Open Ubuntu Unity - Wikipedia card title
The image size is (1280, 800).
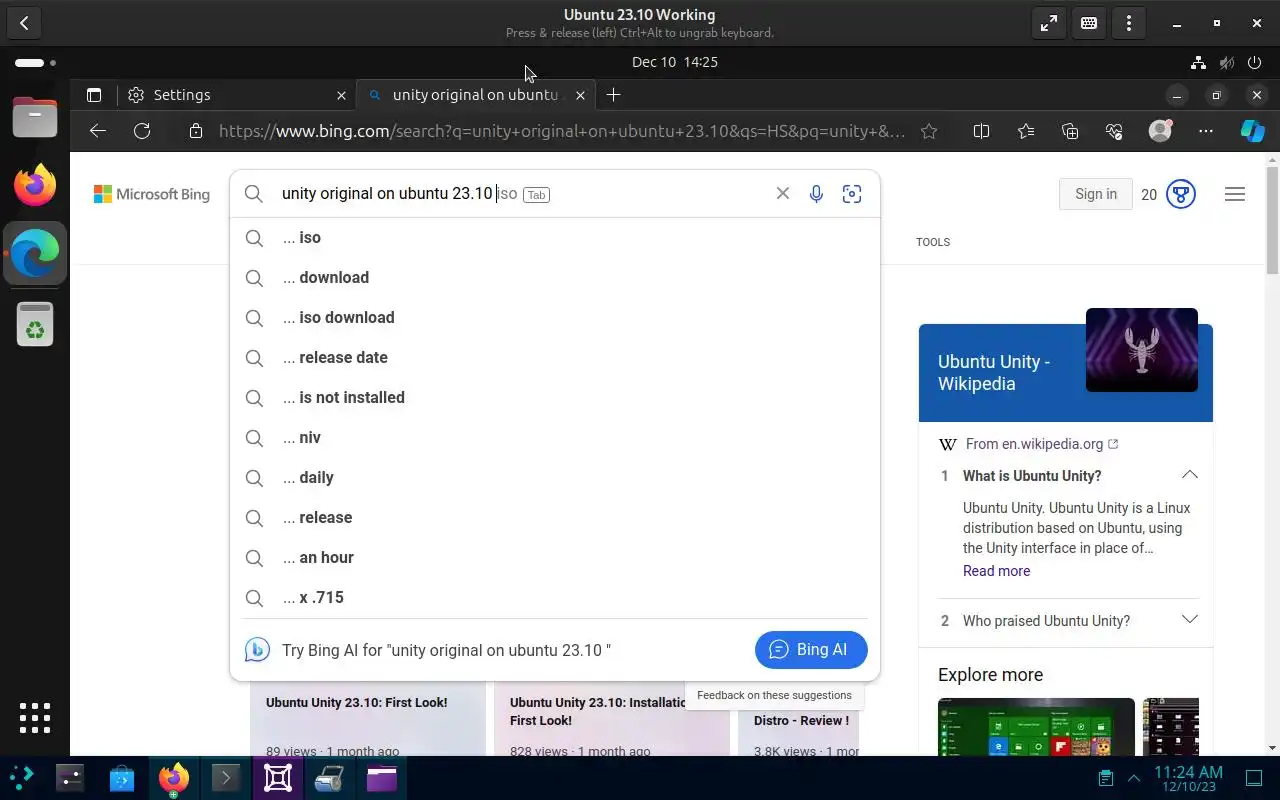[994, 373]
